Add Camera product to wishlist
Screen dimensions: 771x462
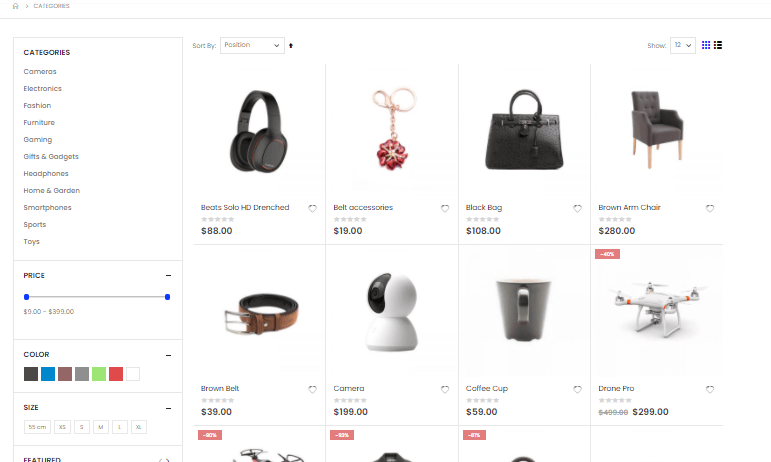tap(445, 389)
